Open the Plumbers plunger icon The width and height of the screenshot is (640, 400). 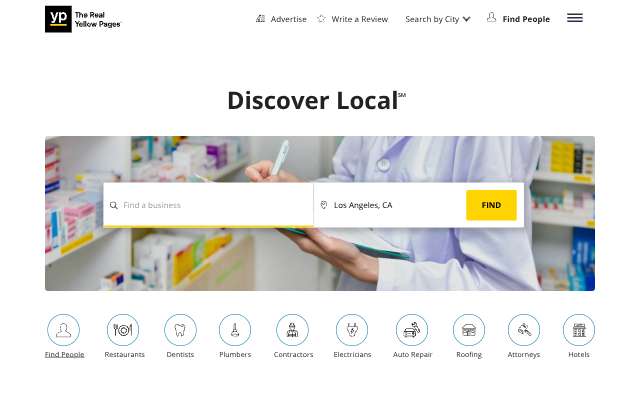(235, 330)
